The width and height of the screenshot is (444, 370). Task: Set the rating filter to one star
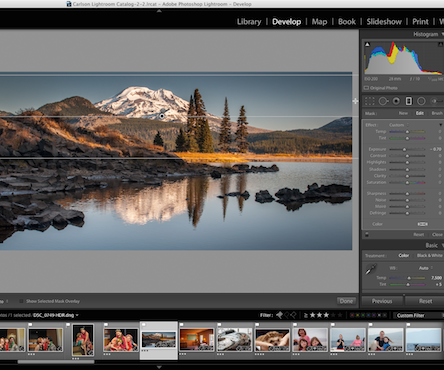(312, 315)
